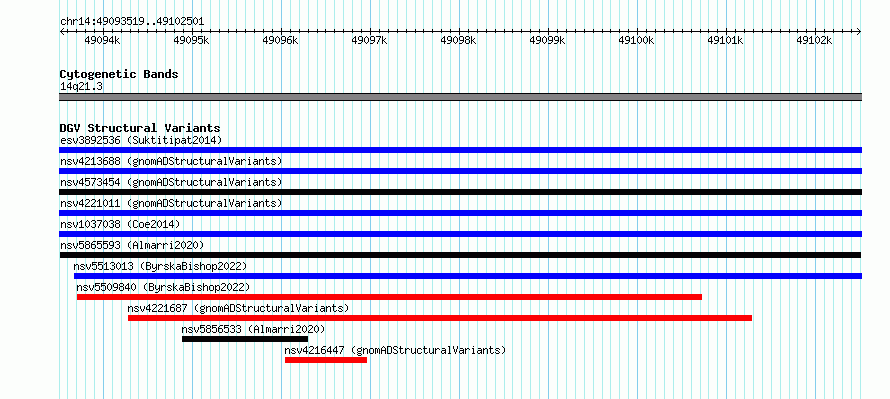The height and width of the screenshot is (399, 890).
Task: Open the nsv4213688 gnomAD variant label
Action: click(x=171, y=161)
